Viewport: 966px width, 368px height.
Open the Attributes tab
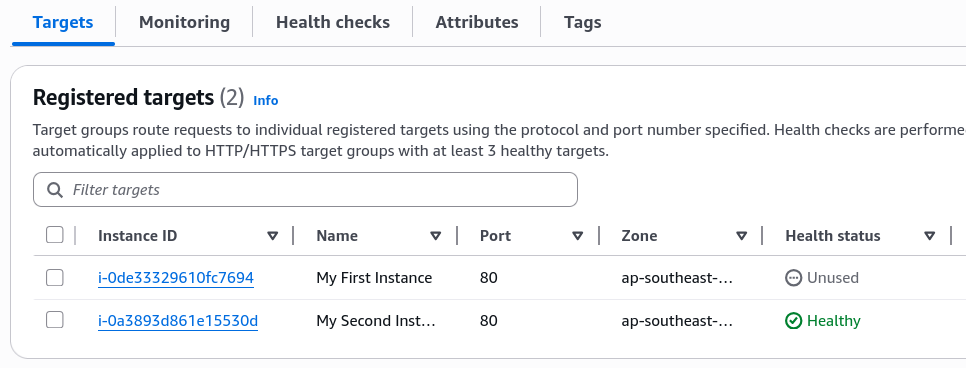point(477,22)
